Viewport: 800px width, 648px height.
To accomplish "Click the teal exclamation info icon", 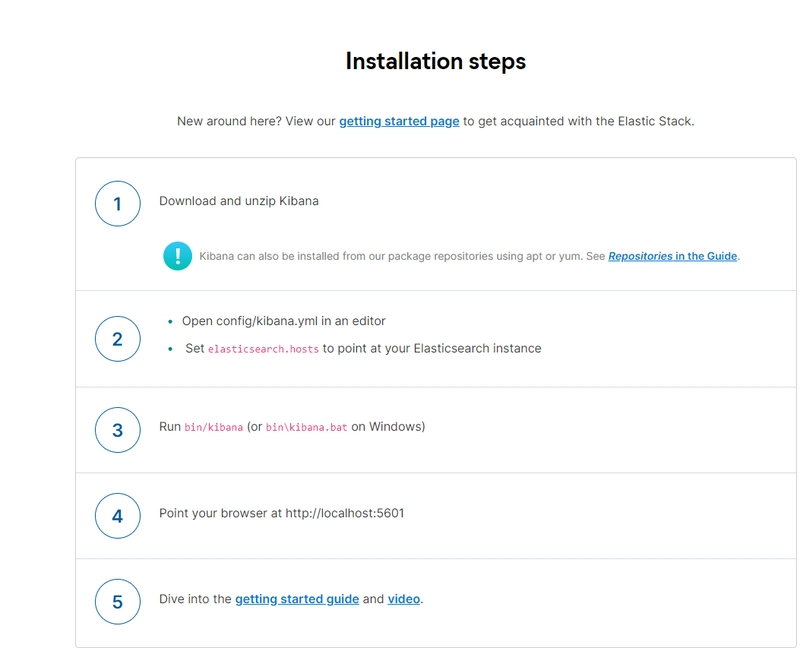I will tap(178, 256).
